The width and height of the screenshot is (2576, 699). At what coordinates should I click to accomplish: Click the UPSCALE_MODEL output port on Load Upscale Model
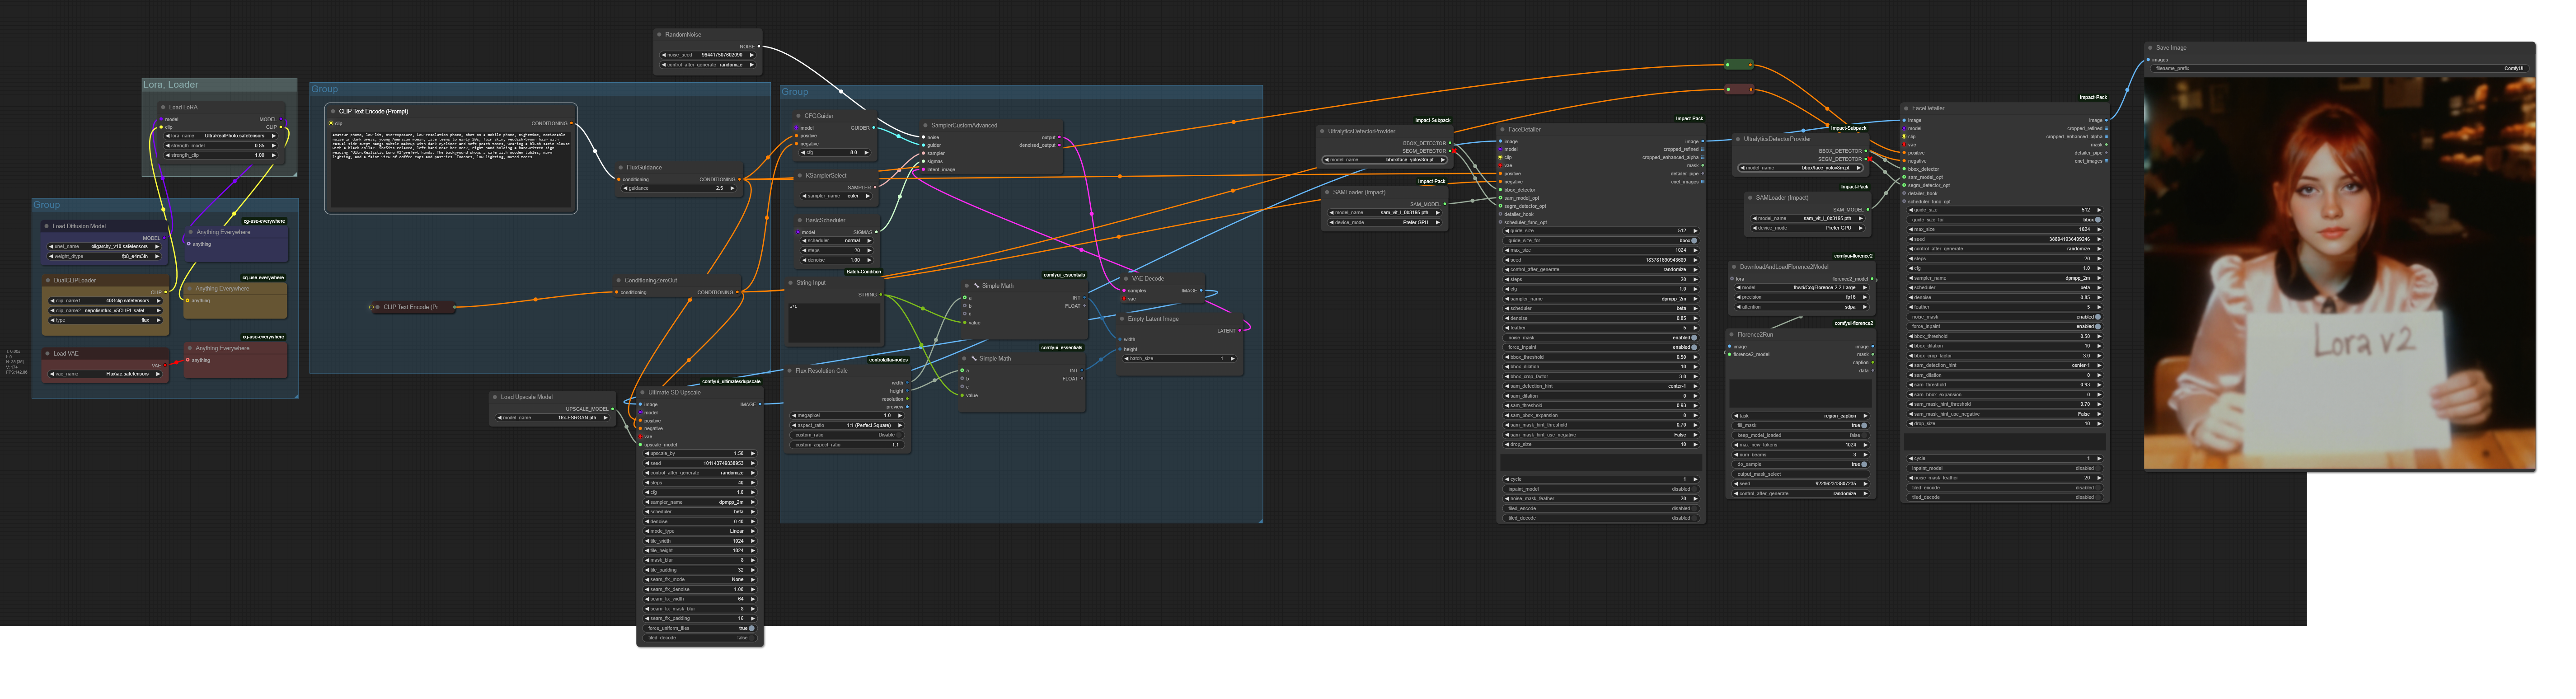tap(614, 409)
